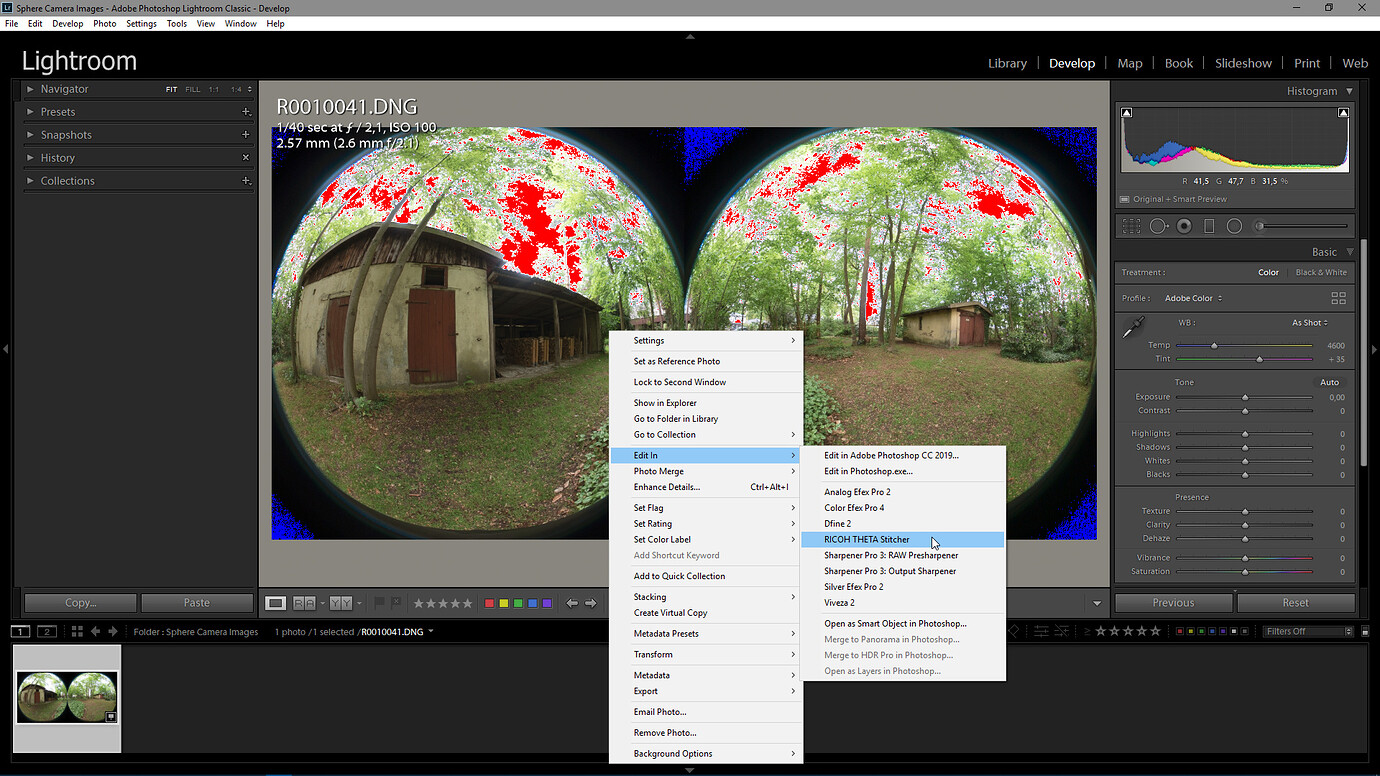The image size is (1380, 776).
Task: Select the Spot Removal tool
Action: pos(1158,226)
